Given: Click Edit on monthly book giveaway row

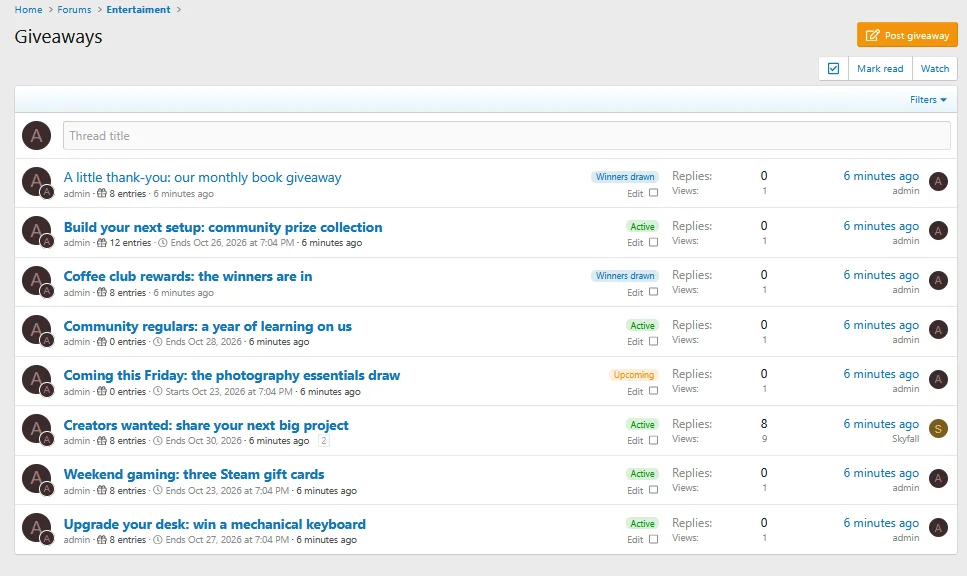Looking at the screenshot, I should click(635, 194).
